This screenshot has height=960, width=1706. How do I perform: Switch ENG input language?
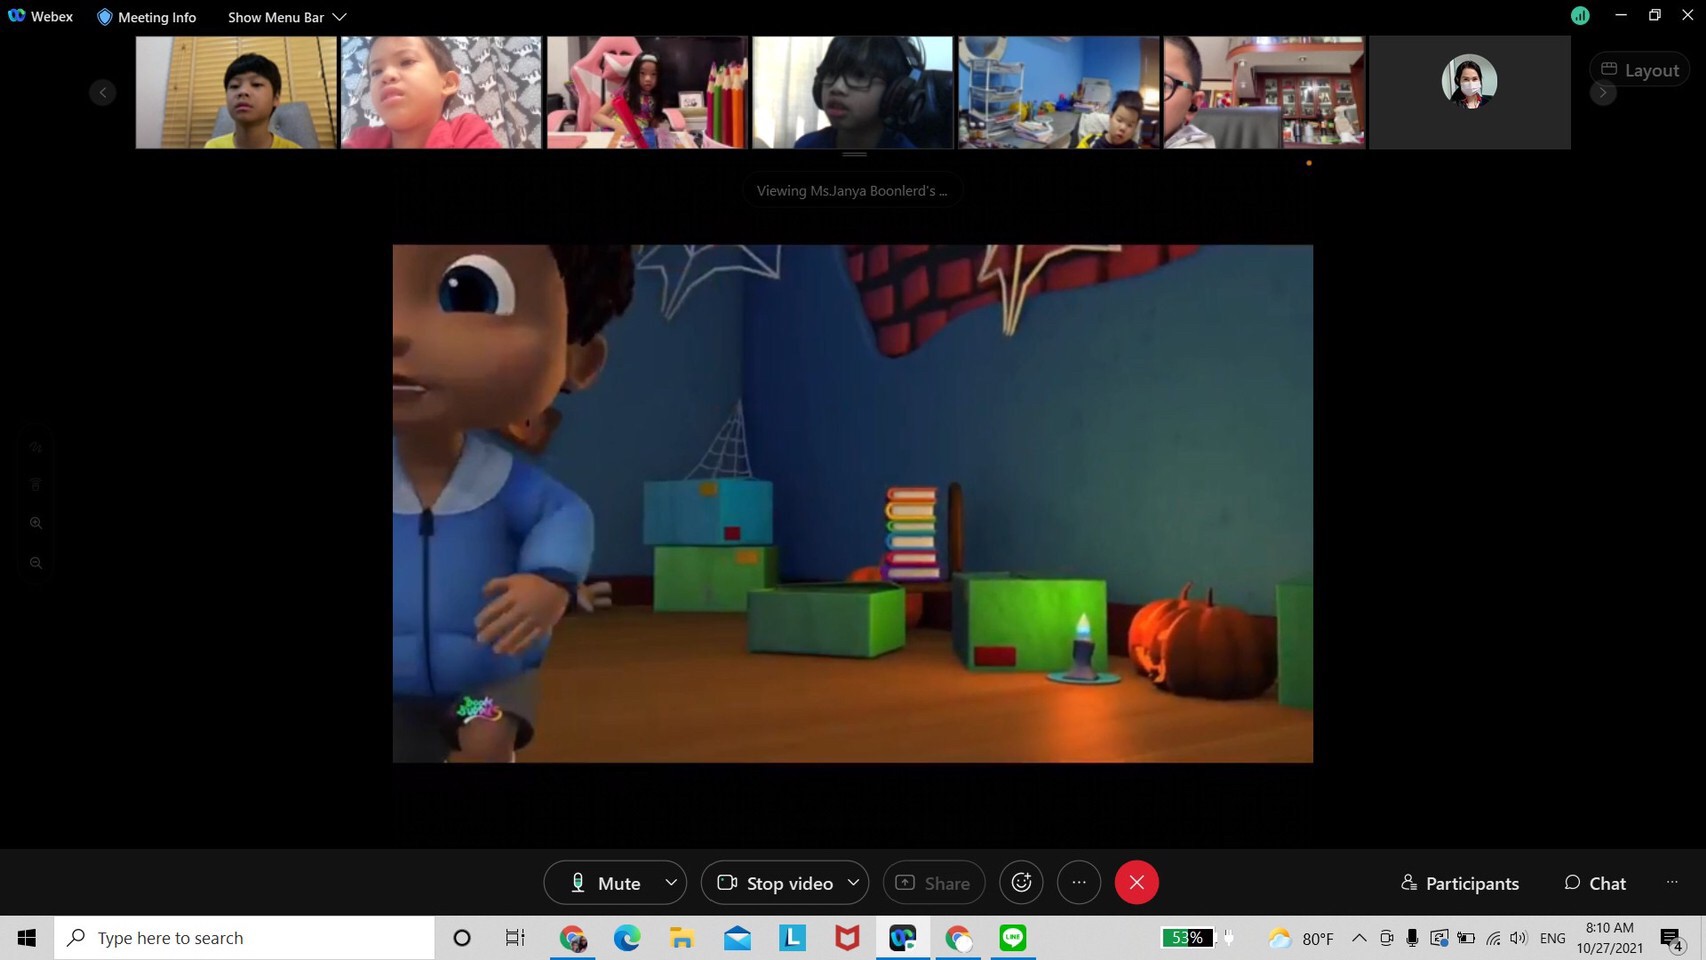coord(1553,938)
